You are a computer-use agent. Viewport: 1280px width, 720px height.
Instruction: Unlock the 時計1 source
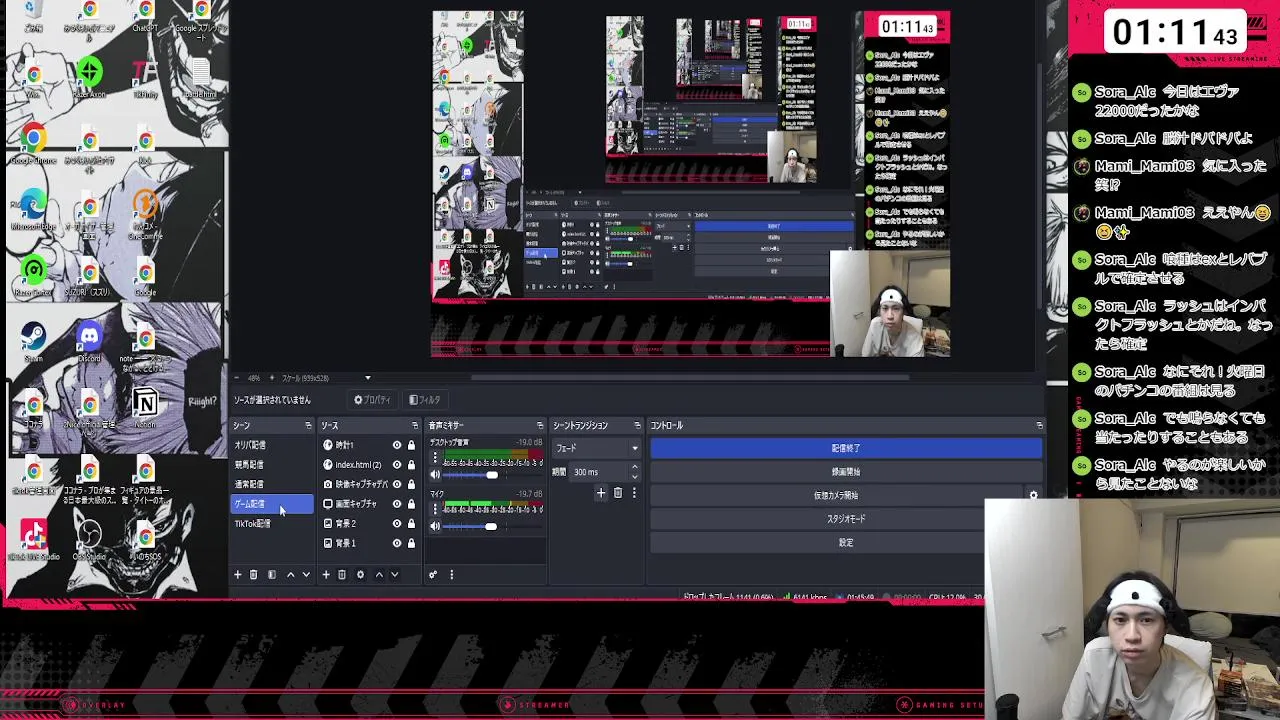[411, 445]
